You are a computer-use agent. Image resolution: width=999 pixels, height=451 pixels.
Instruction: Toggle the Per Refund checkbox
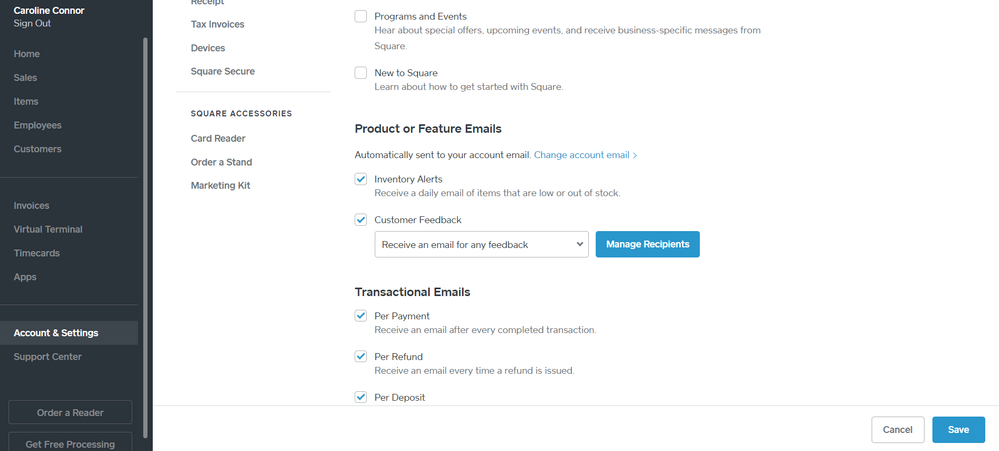(x=361, y=357)
